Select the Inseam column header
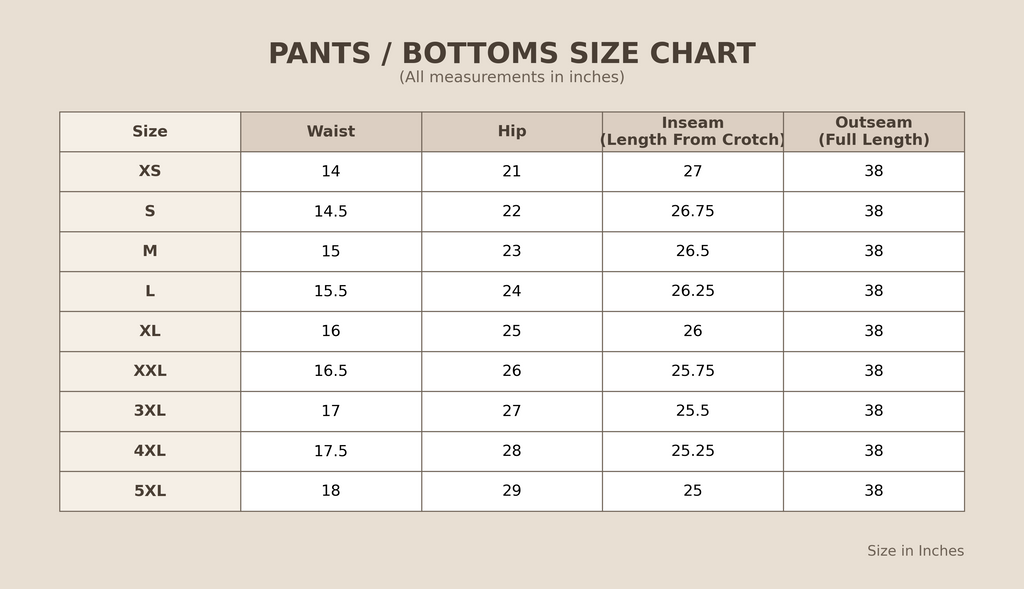This screenshot has width=1024, height=589. pos(692,132)
